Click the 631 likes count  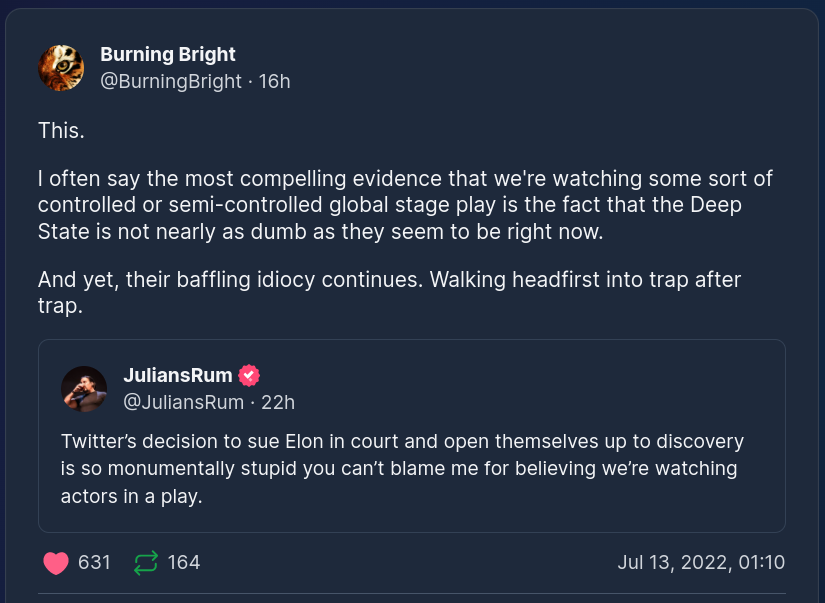(x=94, y=563)
